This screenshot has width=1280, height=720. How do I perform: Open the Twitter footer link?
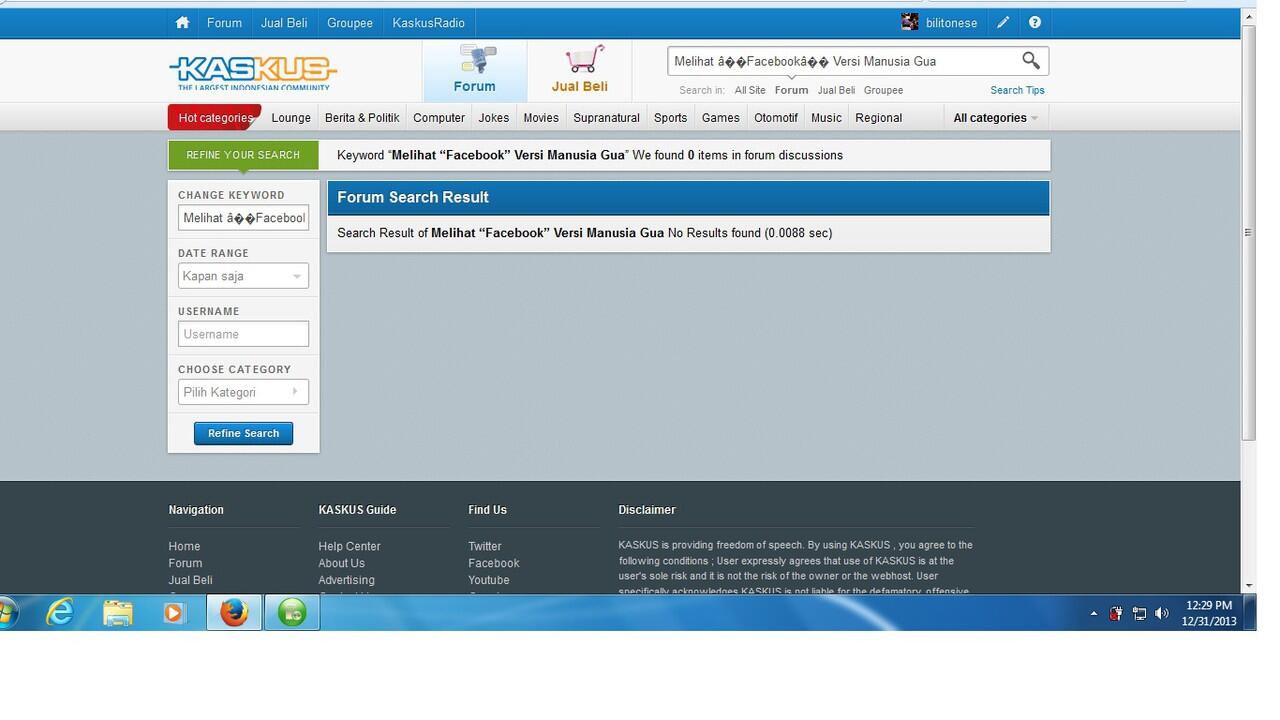(x=485, y=546)
